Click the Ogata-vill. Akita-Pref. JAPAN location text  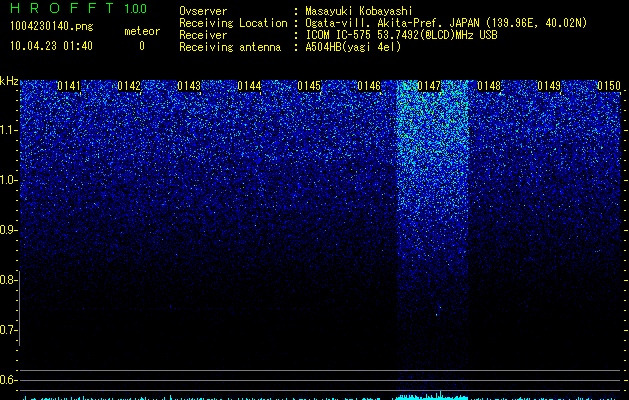click(446, 23)
